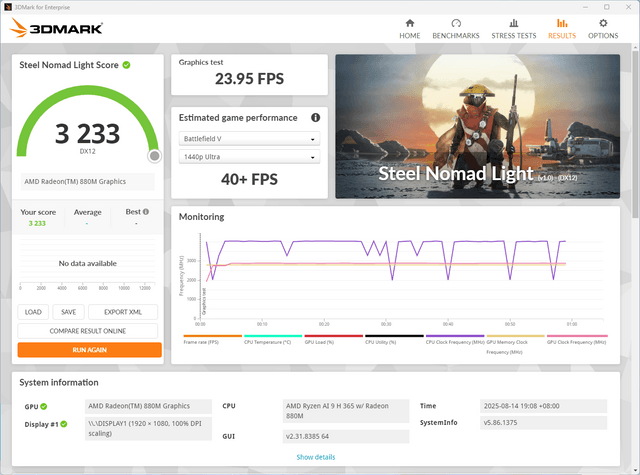Click the No data available text
640x475 pixels.
point(88,263)
